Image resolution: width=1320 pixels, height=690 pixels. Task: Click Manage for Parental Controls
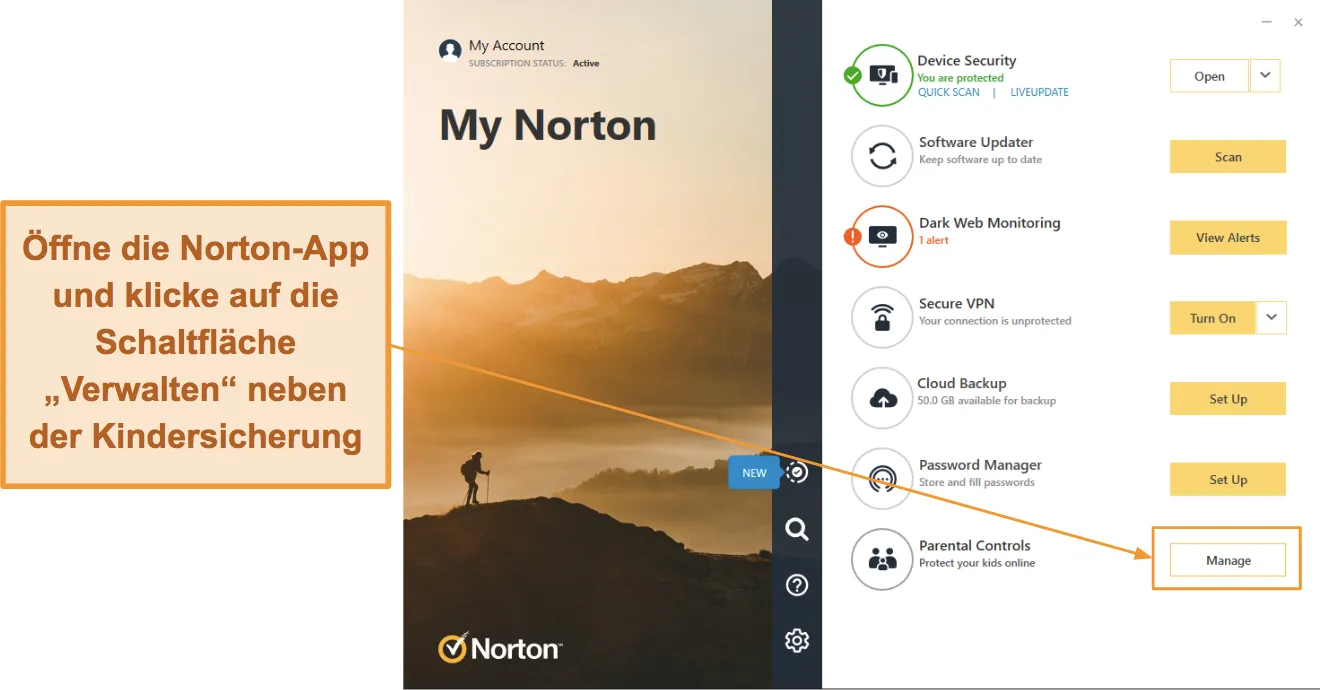1228,561
